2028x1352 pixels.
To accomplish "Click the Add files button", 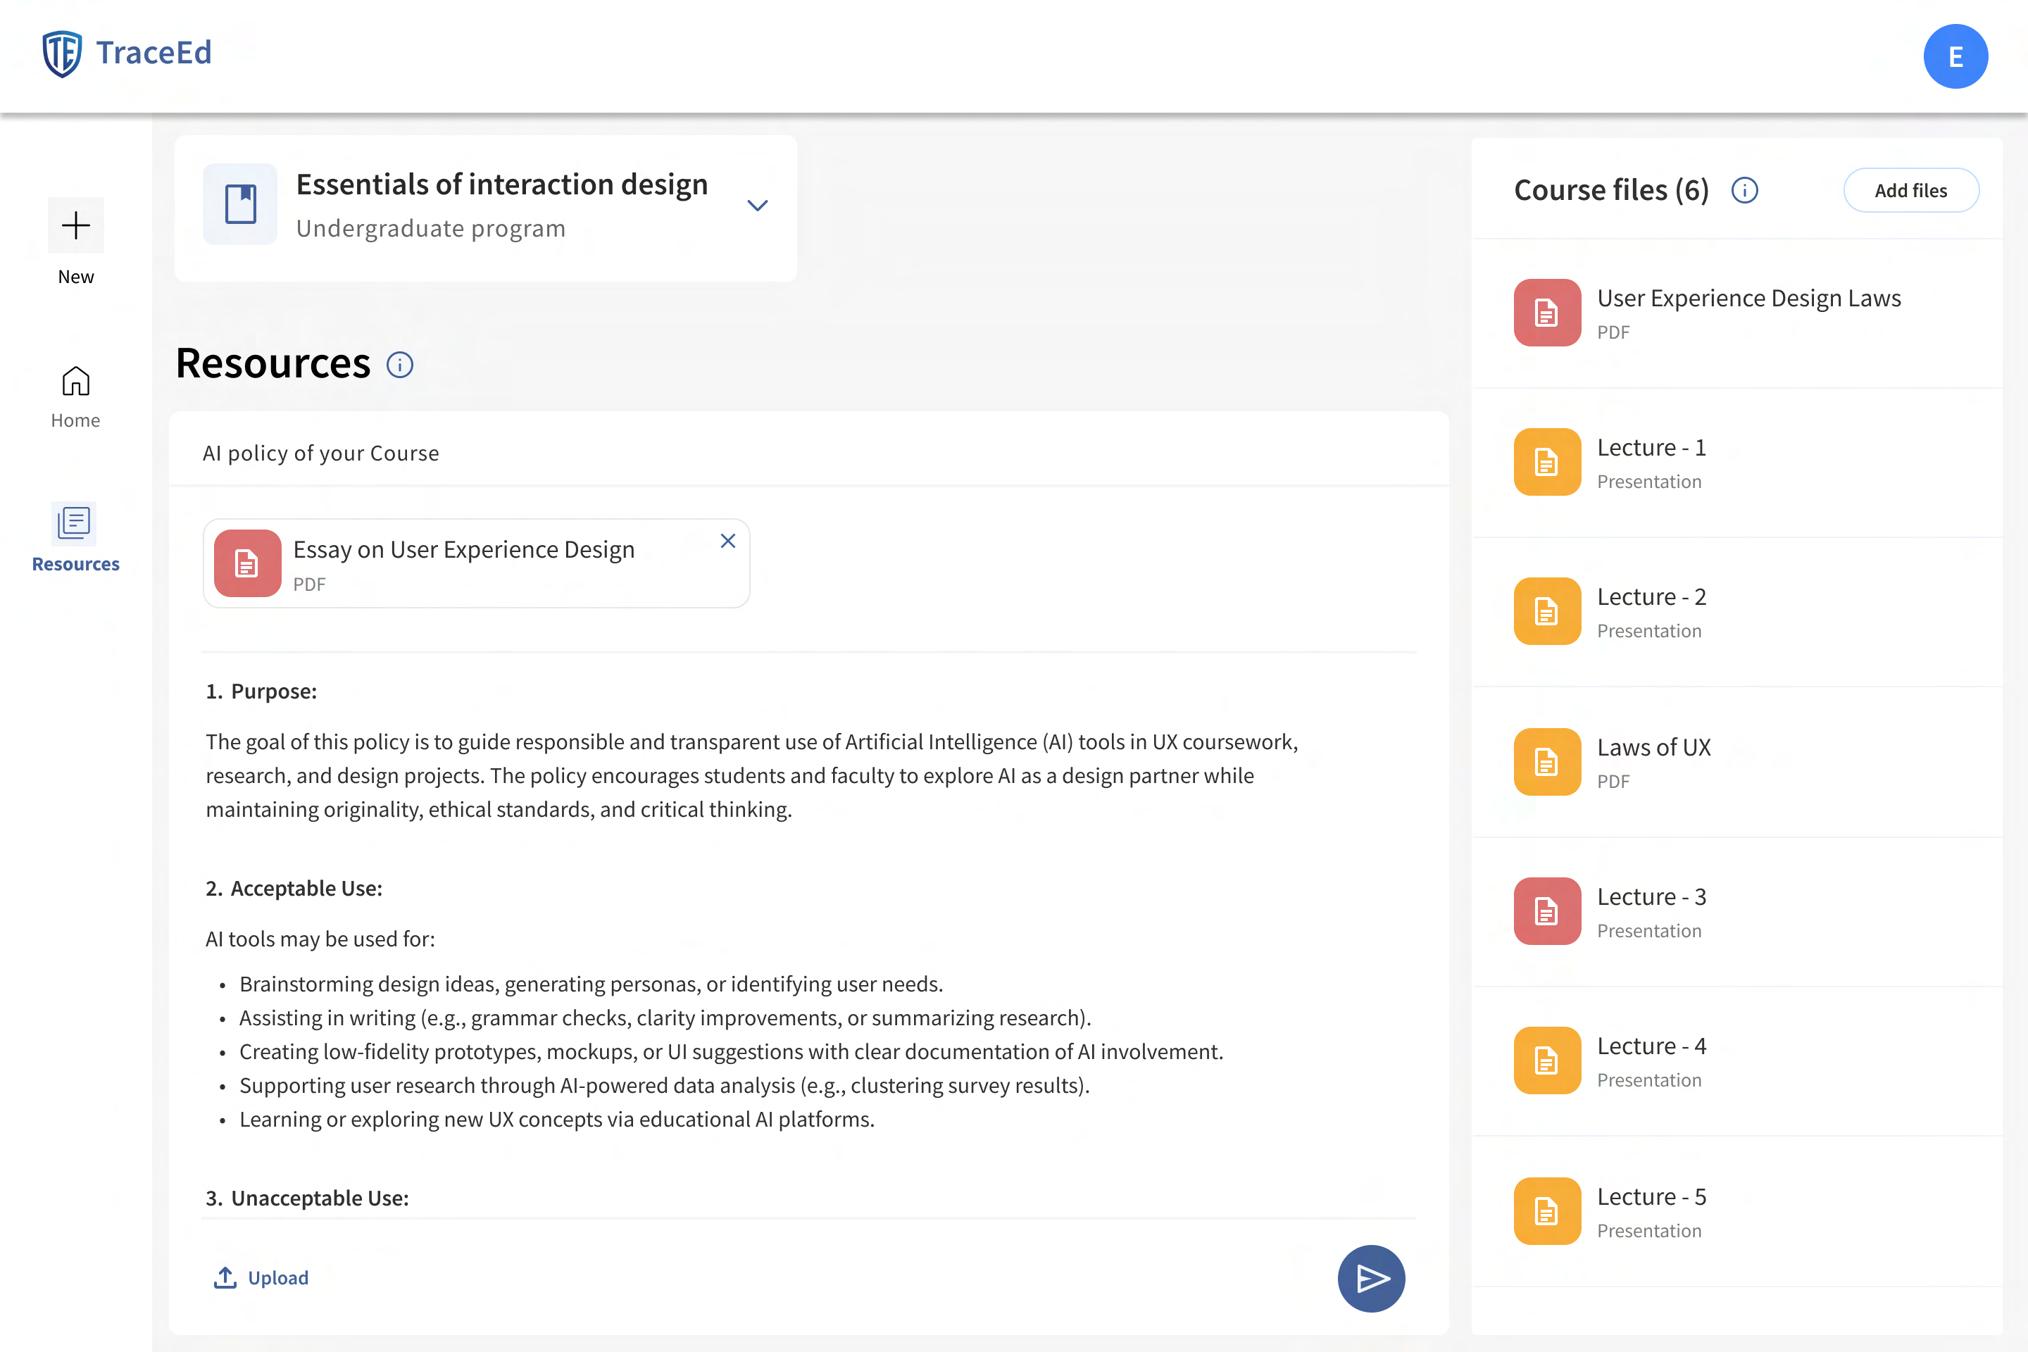I will pyautogui.click(x=1910, y=190).
